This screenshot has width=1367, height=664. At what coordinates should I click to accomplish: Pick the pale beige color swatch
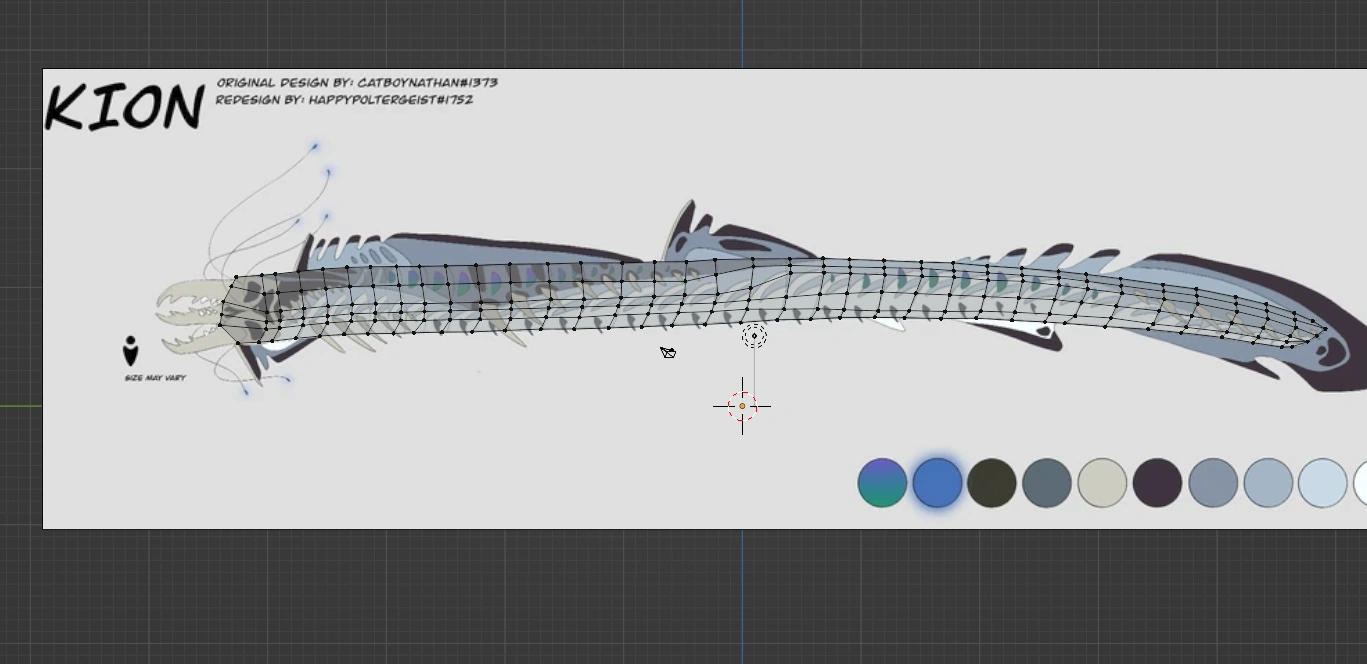pyautogui.click(x=1102, y=483)
